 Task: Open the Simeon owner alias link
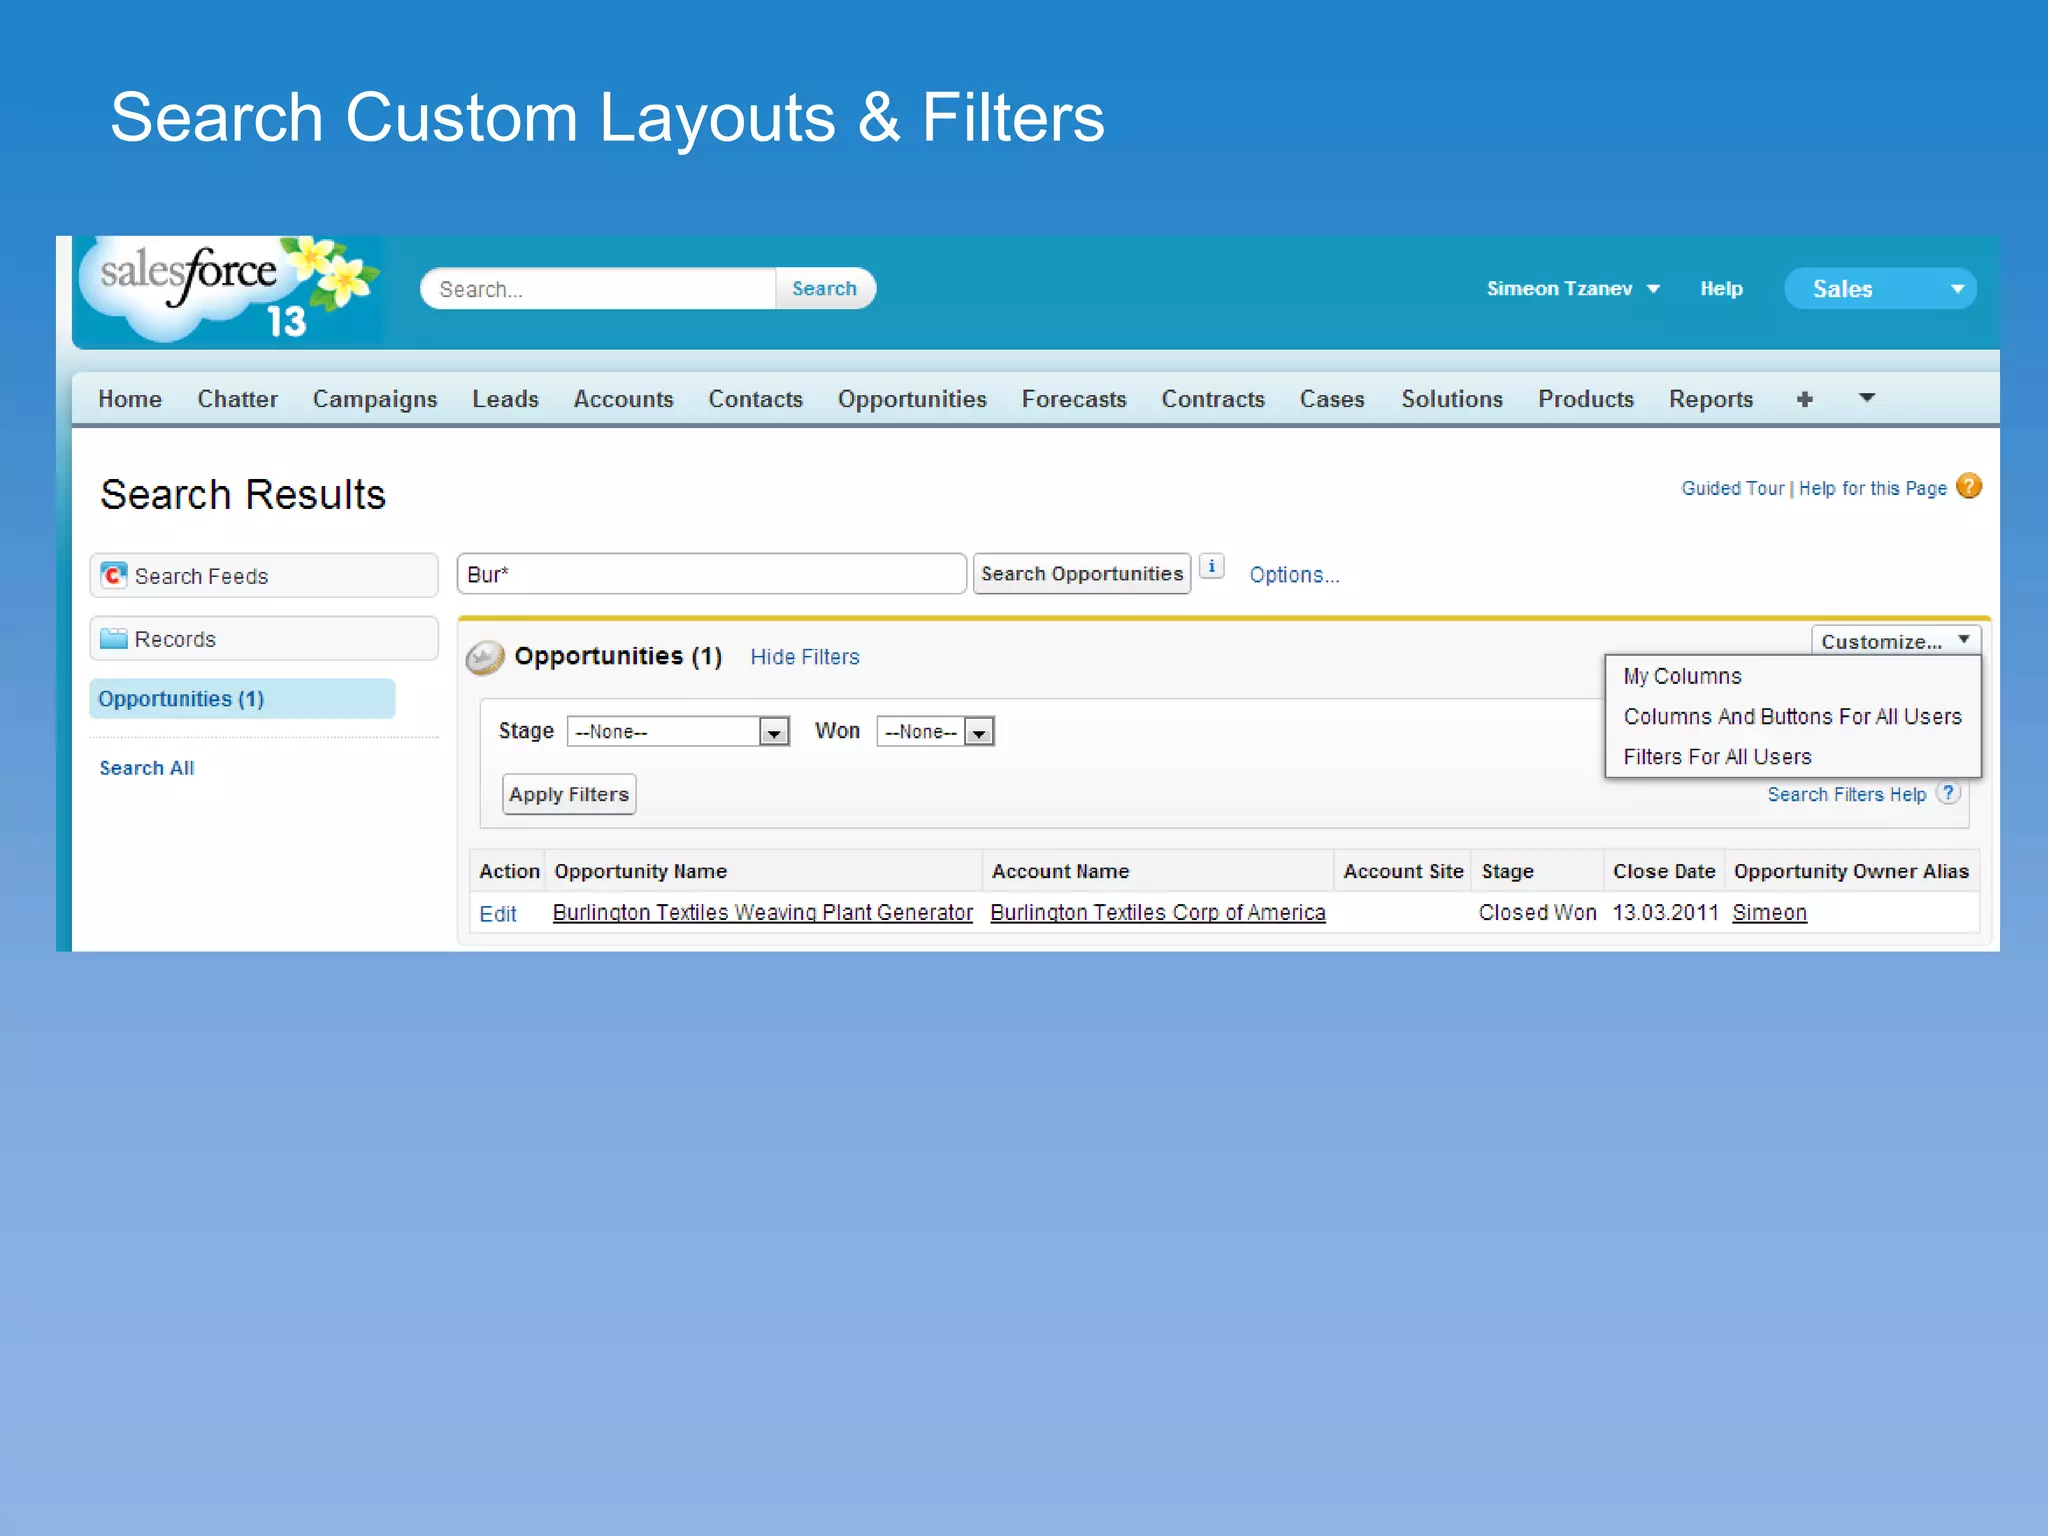(1769, 913)
